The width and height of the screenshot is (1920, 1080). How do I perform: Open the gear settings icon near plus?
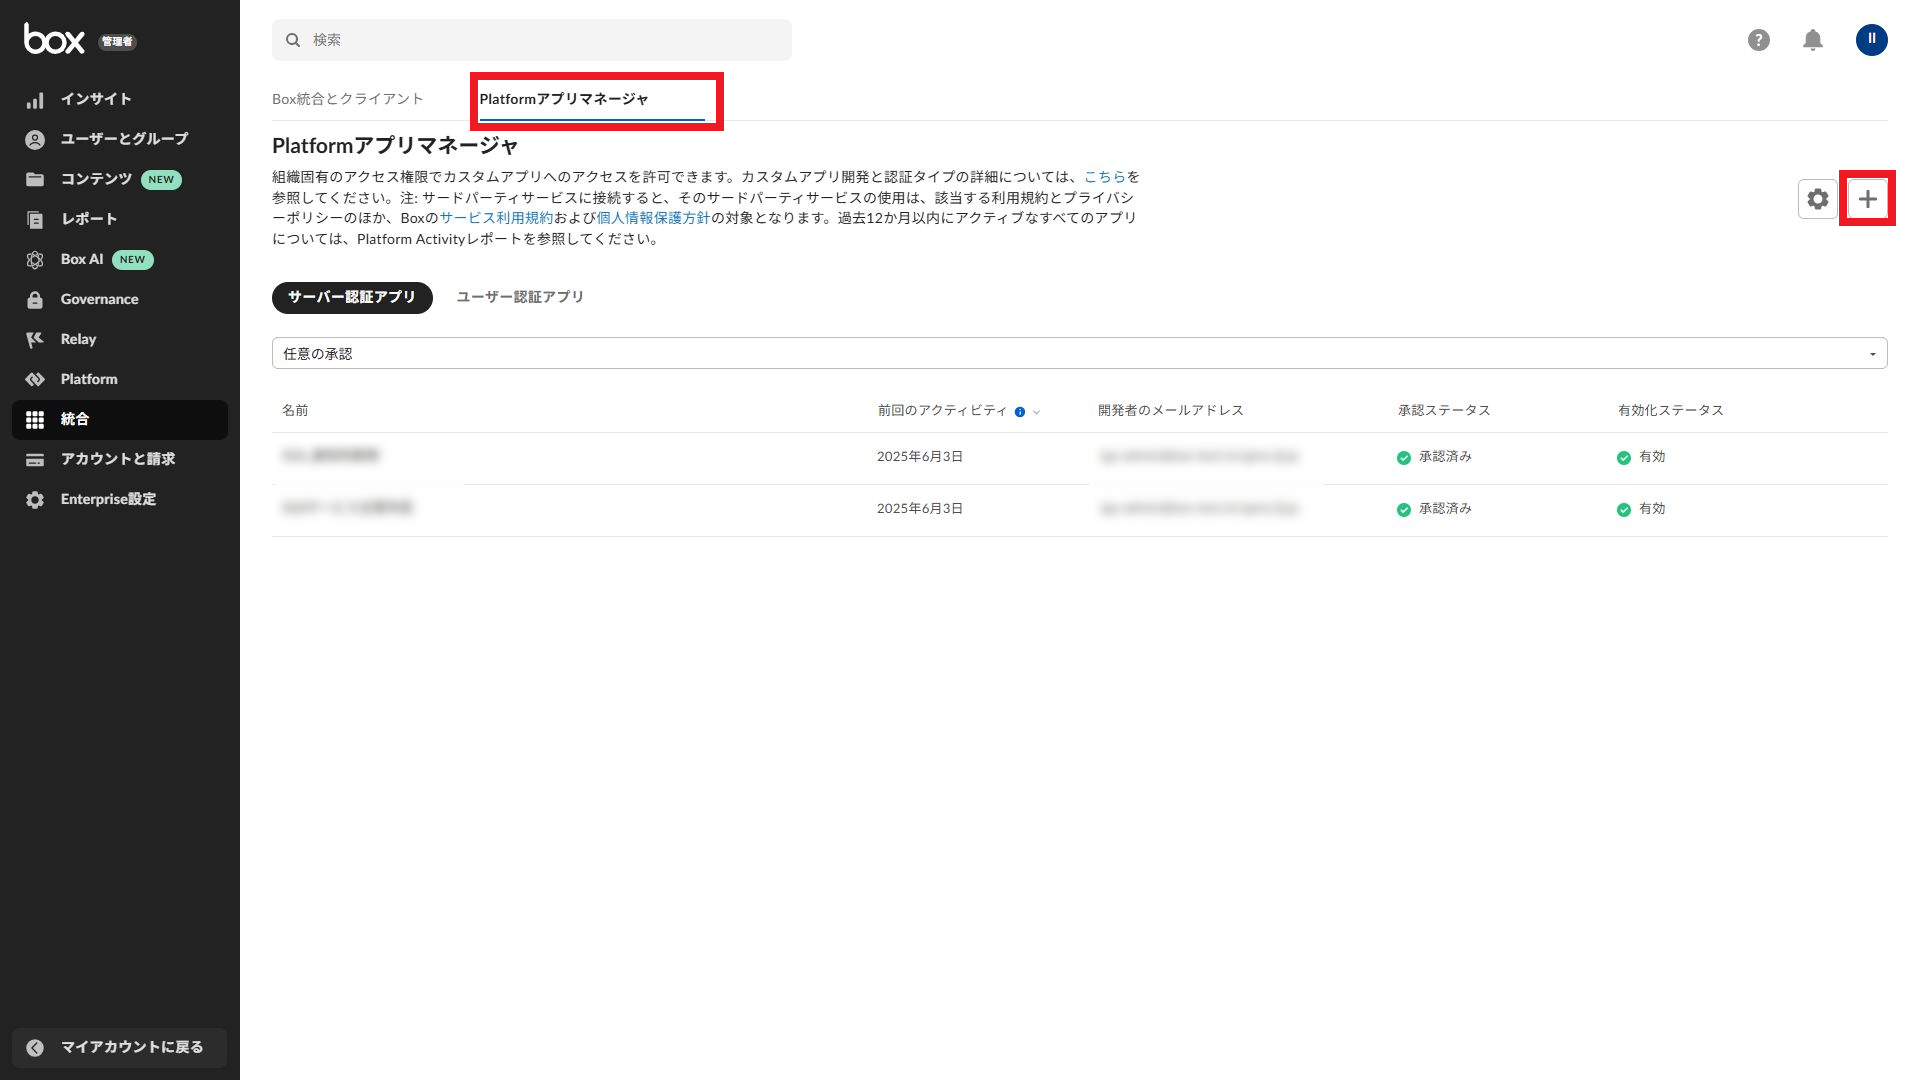point(1817,199)
